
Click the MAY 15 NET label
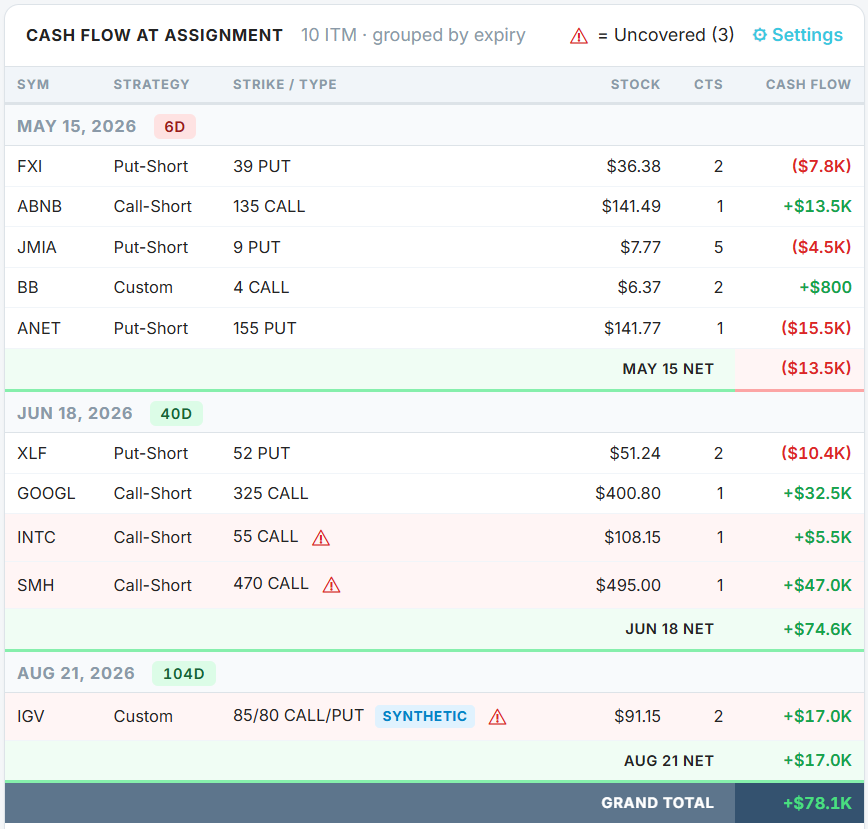(x=668, y=369)
